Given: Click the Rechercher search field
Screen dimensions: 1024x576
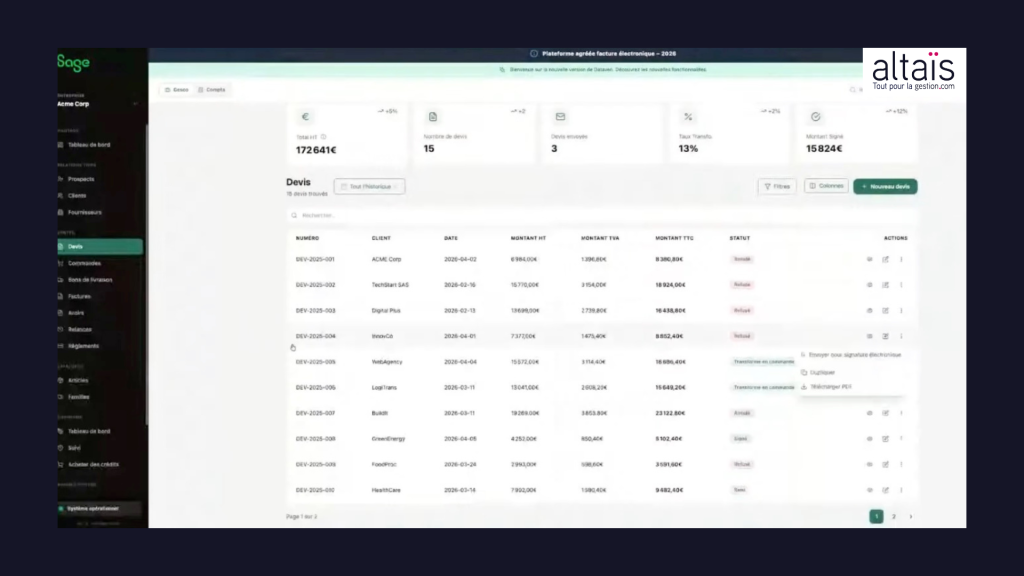Looking at the screenshot, I should [601, 216].
